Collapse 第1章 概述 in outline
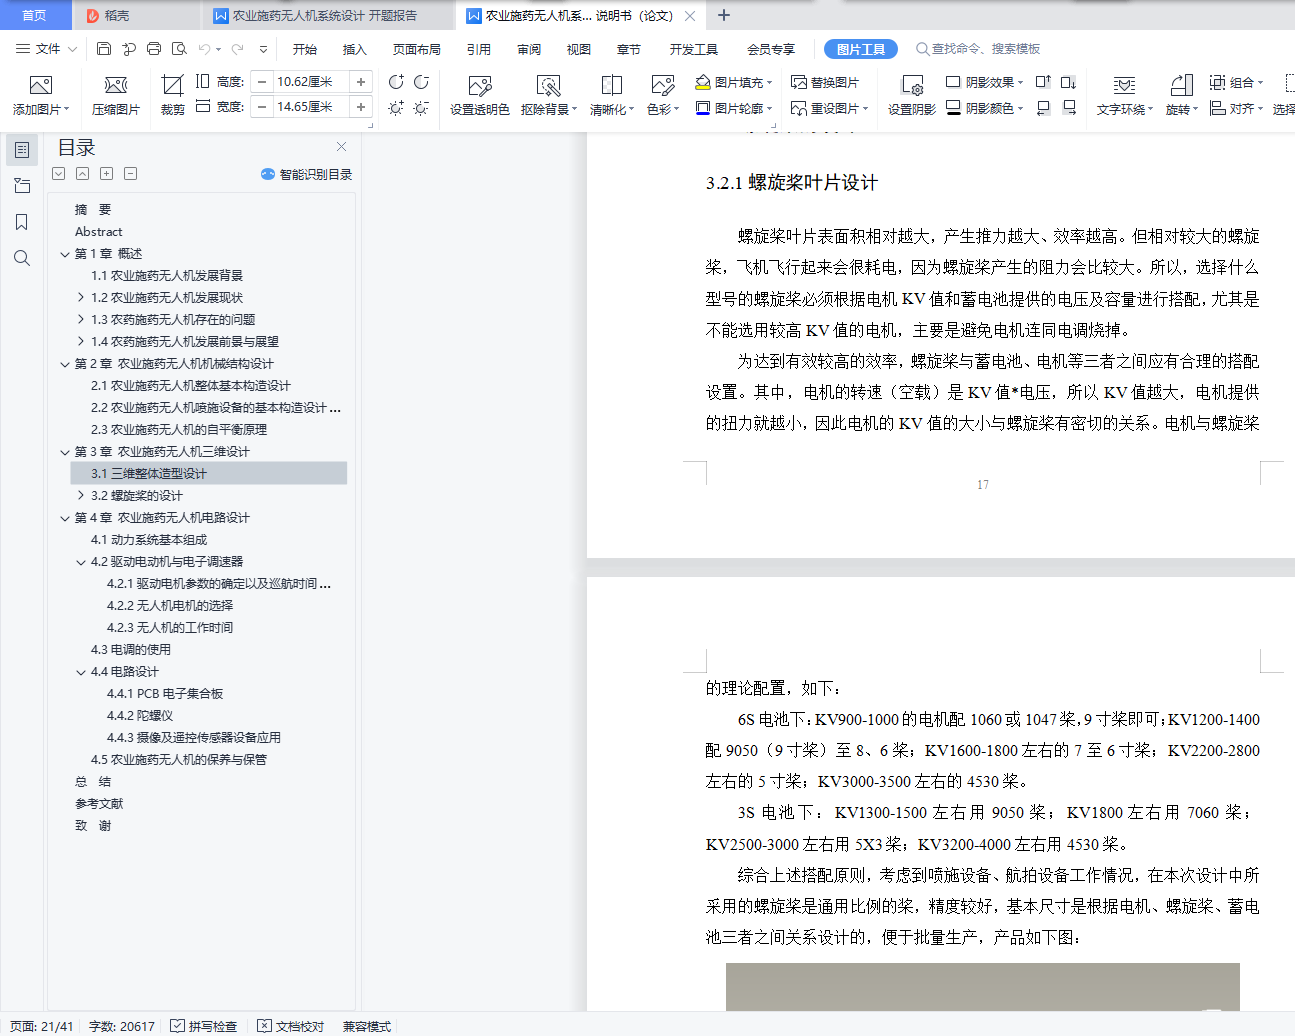1295x1036 pixels. pyautogui.click(x=65, y=254)
